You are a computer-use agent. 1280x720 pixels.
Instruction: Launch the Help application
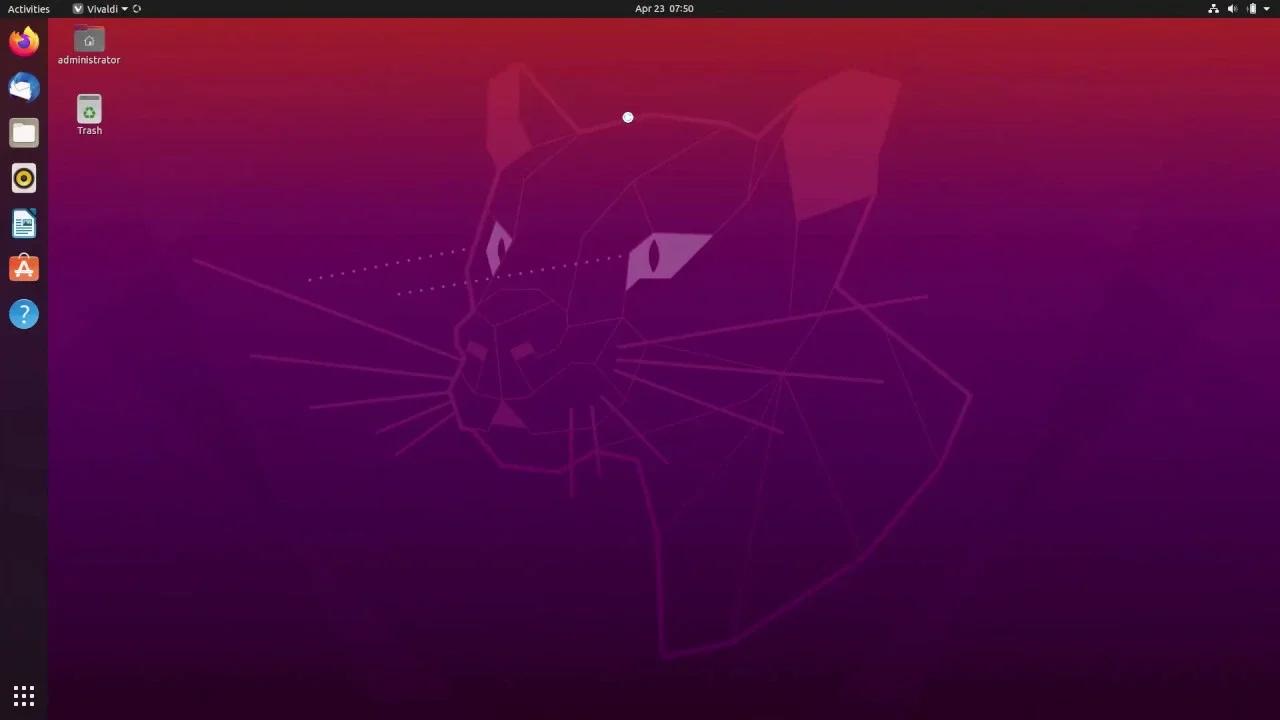pyautogui.click(x=24, y=313)
